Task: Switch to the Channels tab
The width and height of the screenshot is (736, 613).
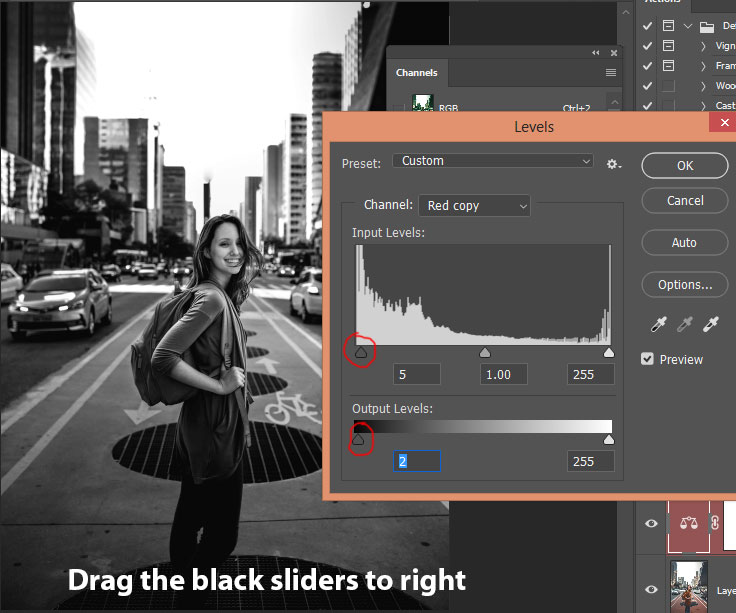Action: (x=416, y=73)
